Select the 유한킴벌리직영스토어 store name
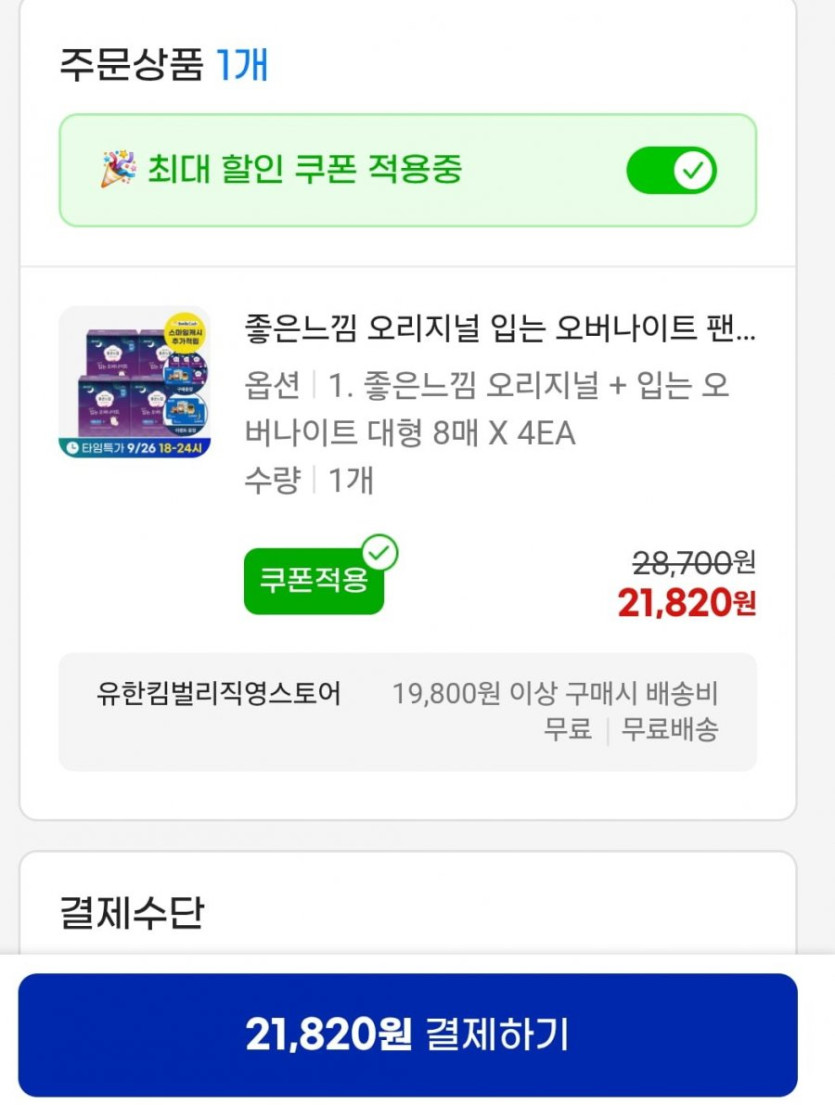 [219, 693]
